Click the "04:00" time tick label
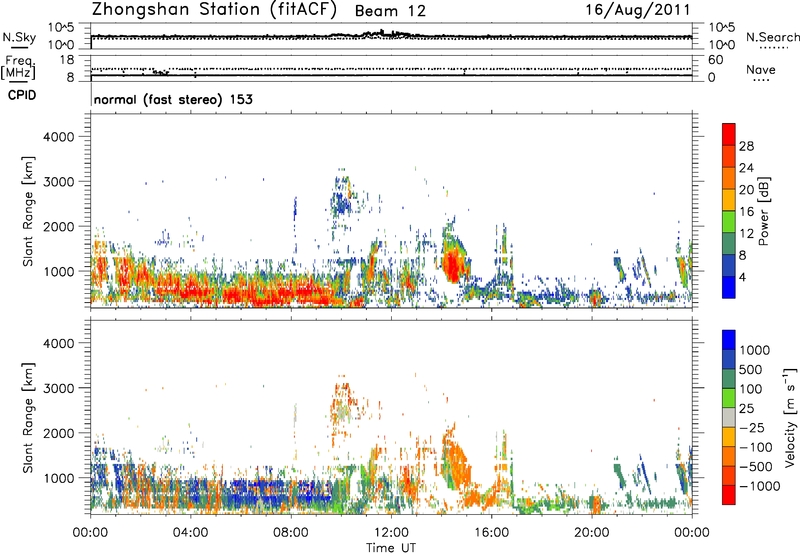800x554 pixels. pos(190,533)
